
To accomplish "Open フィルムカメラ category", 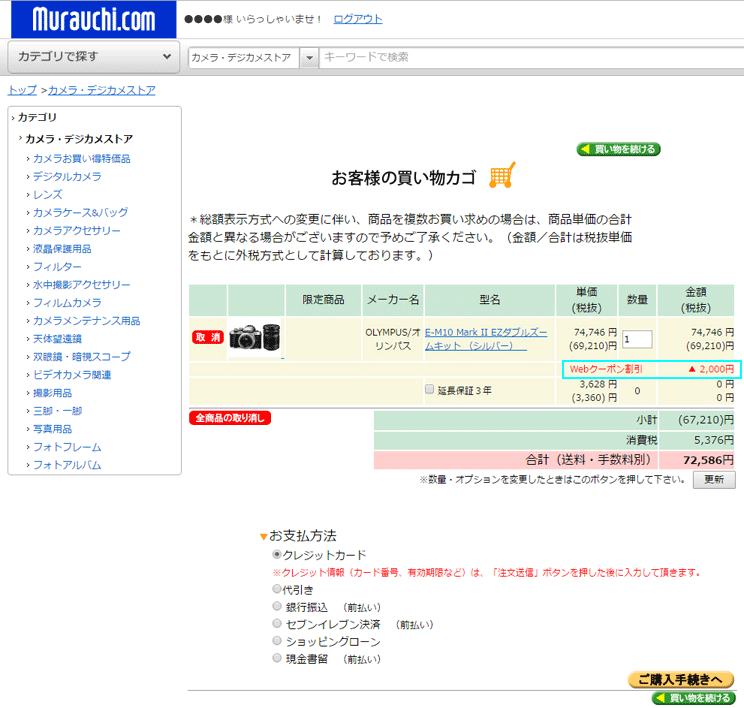I will [x=67, y=303].
